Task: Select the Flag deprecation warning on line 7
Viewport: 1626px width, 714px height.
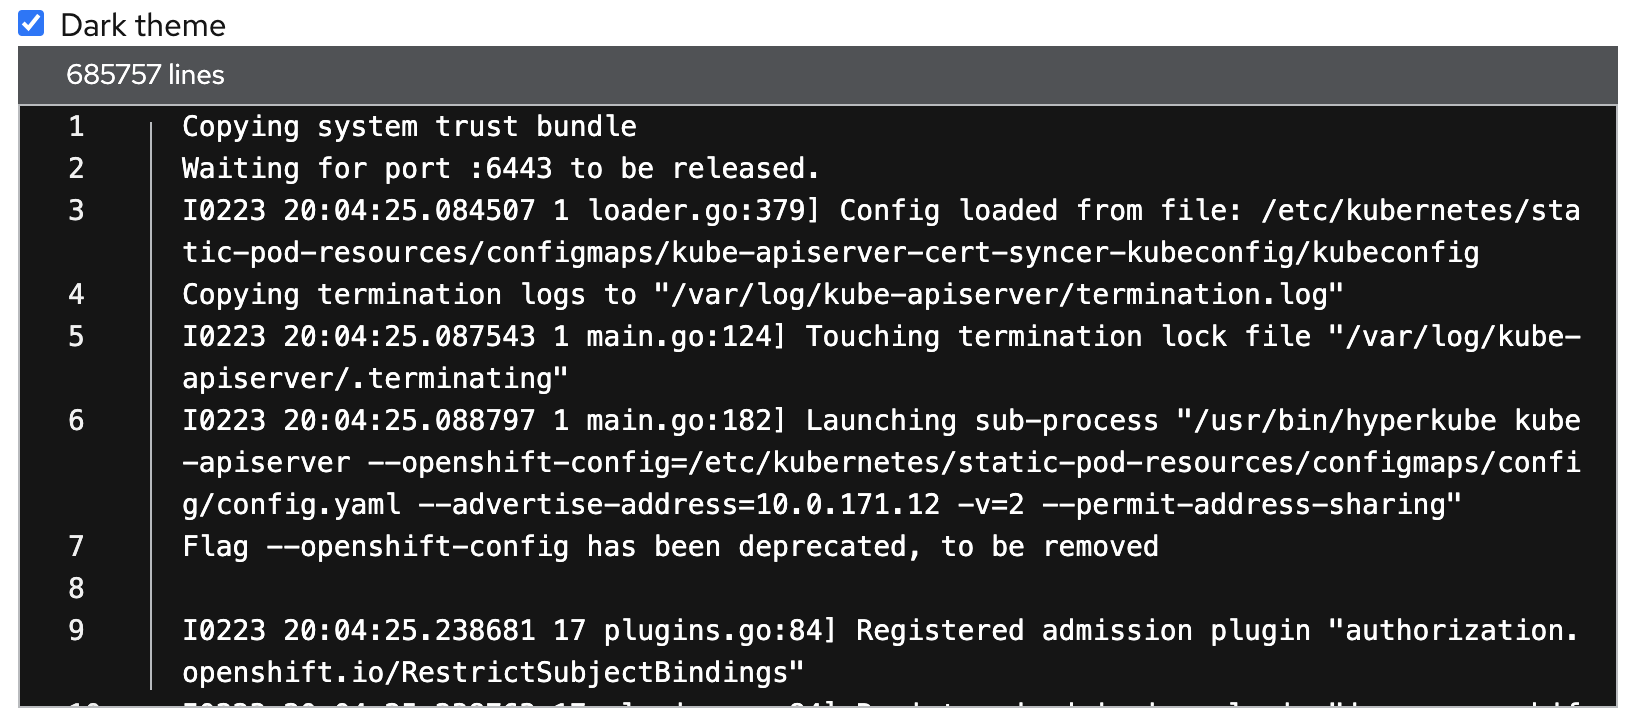Action: pos(670,547)
